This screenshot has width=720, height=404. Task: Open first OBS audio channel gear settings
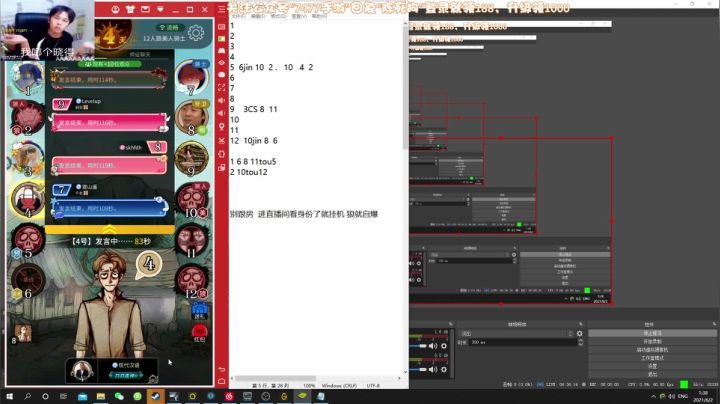click(x=444, y=346)
